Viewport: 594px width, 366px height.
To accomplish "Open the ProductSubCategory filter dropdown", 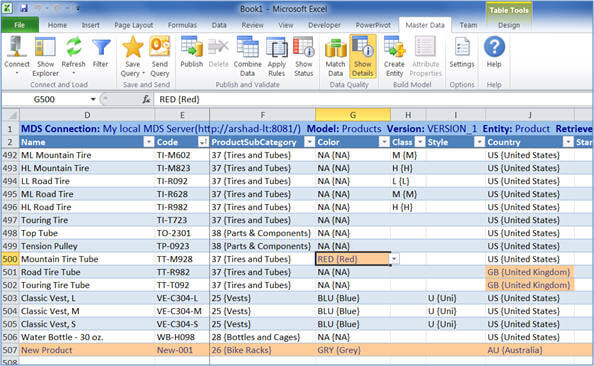I will (310, 142).
